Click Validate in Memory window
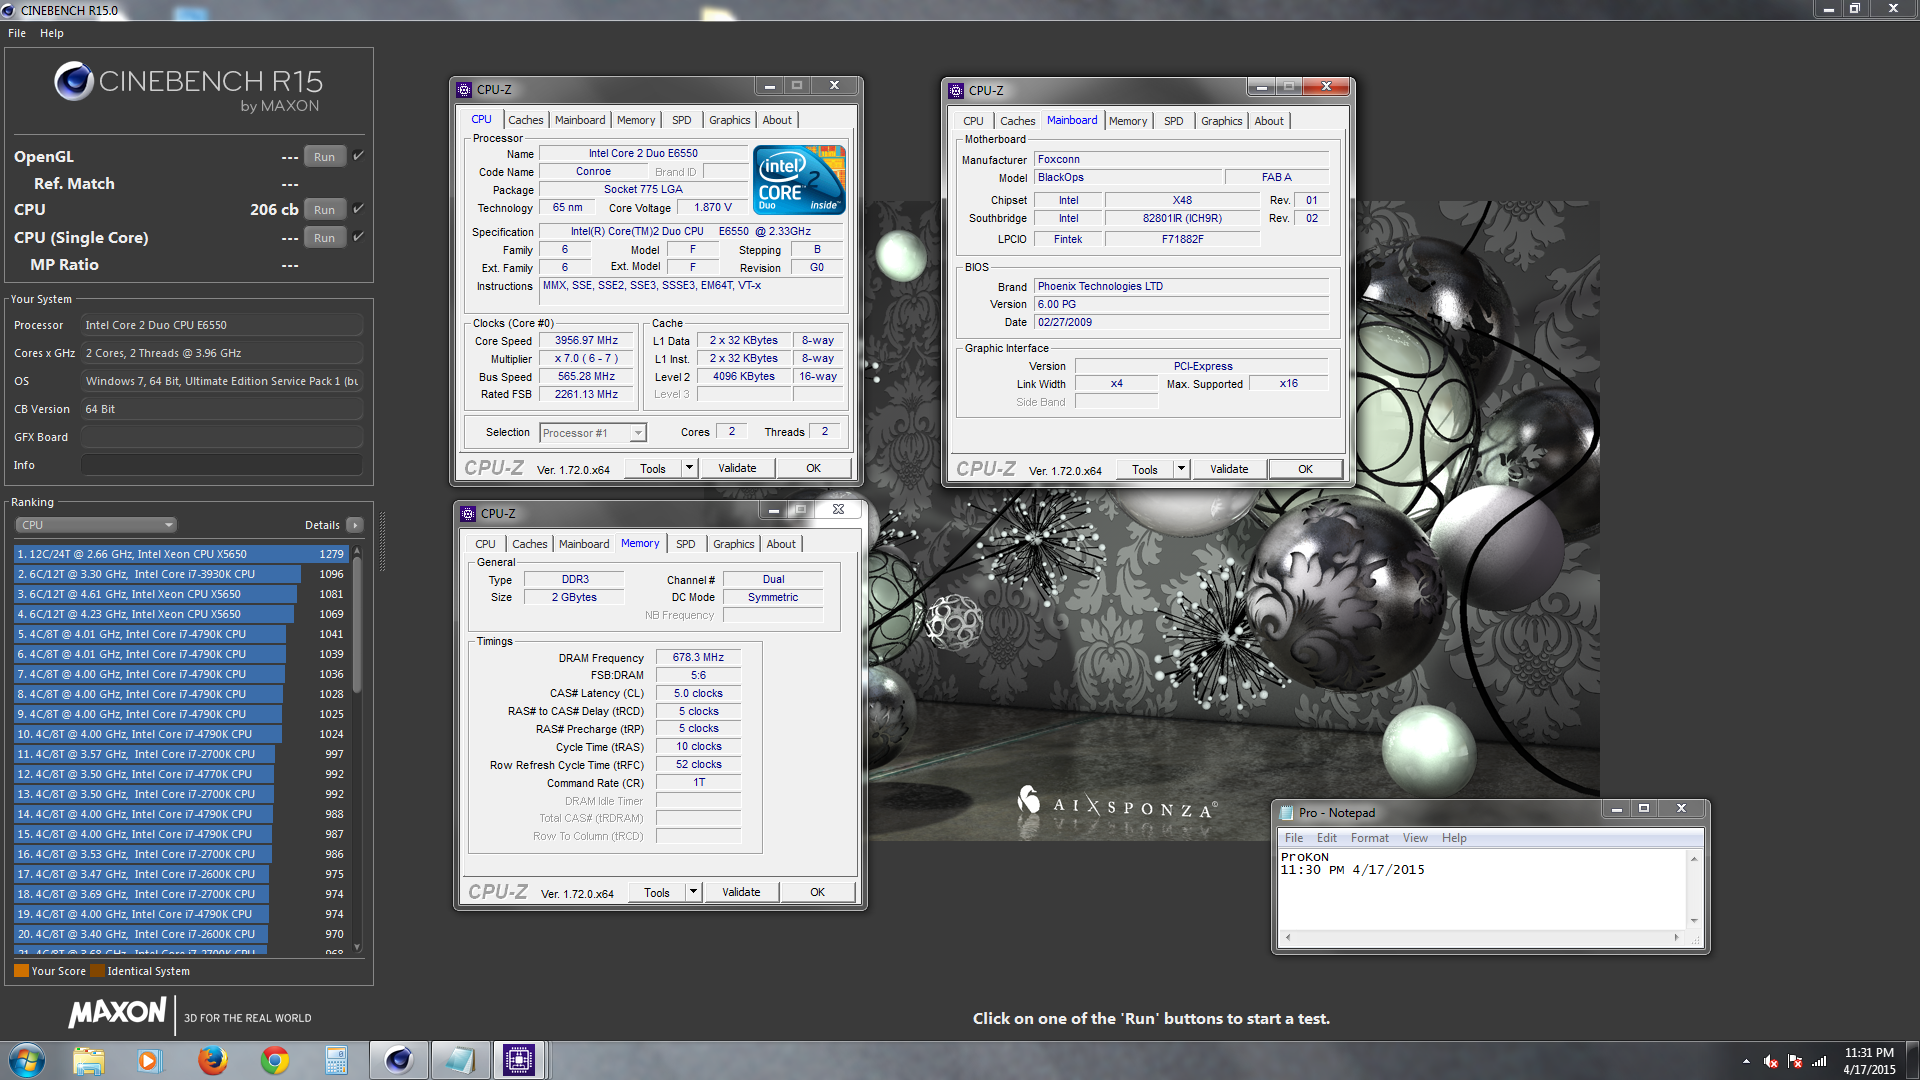Image resolution: width=1920 pixels, height=1080 pixels. (741, 892)
